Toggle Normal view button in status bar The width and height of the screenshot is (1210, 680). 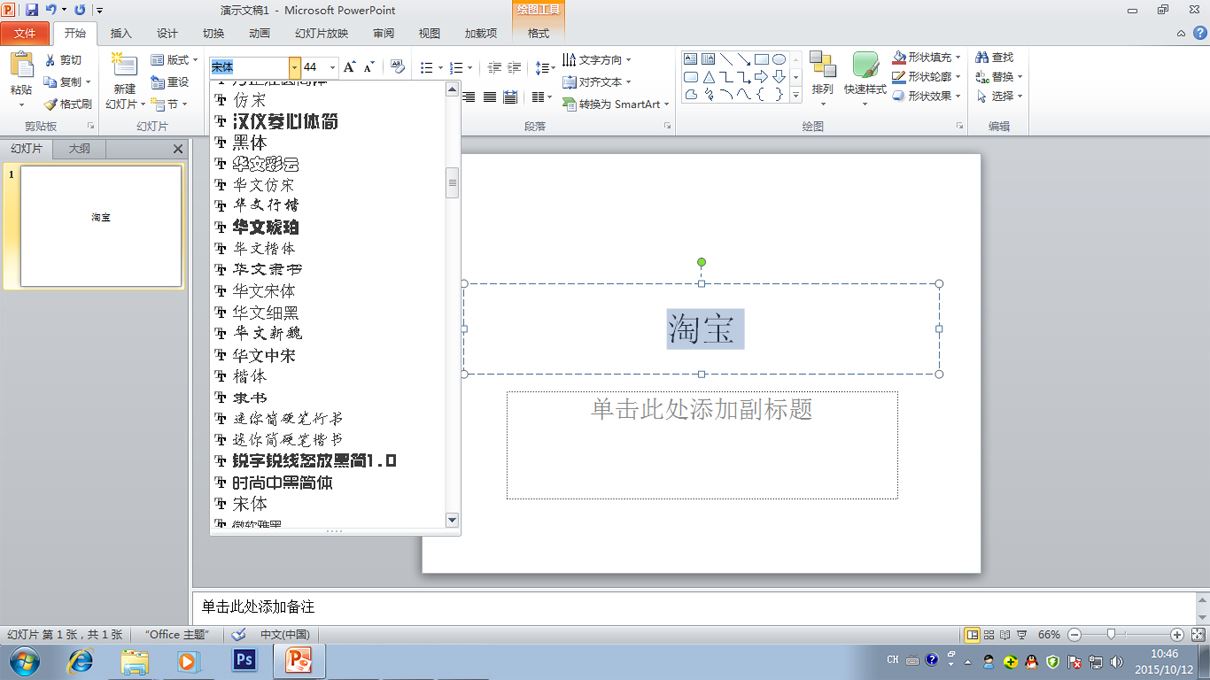[972, 635]
